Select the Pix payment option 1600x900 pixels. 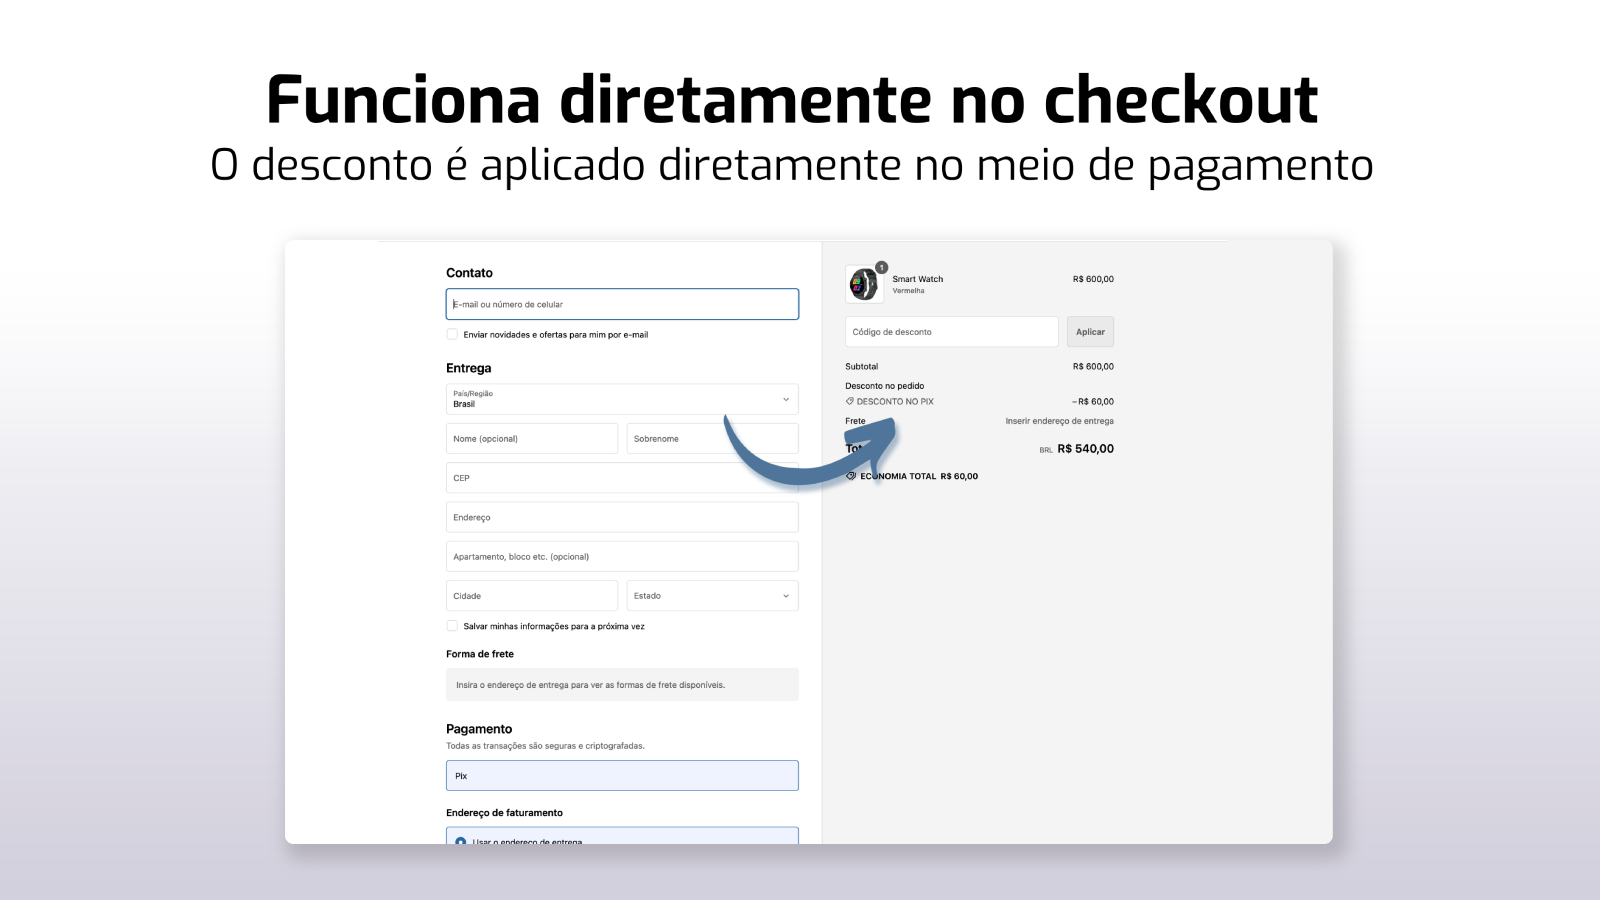pyautogui.click(x=622, y=776)
